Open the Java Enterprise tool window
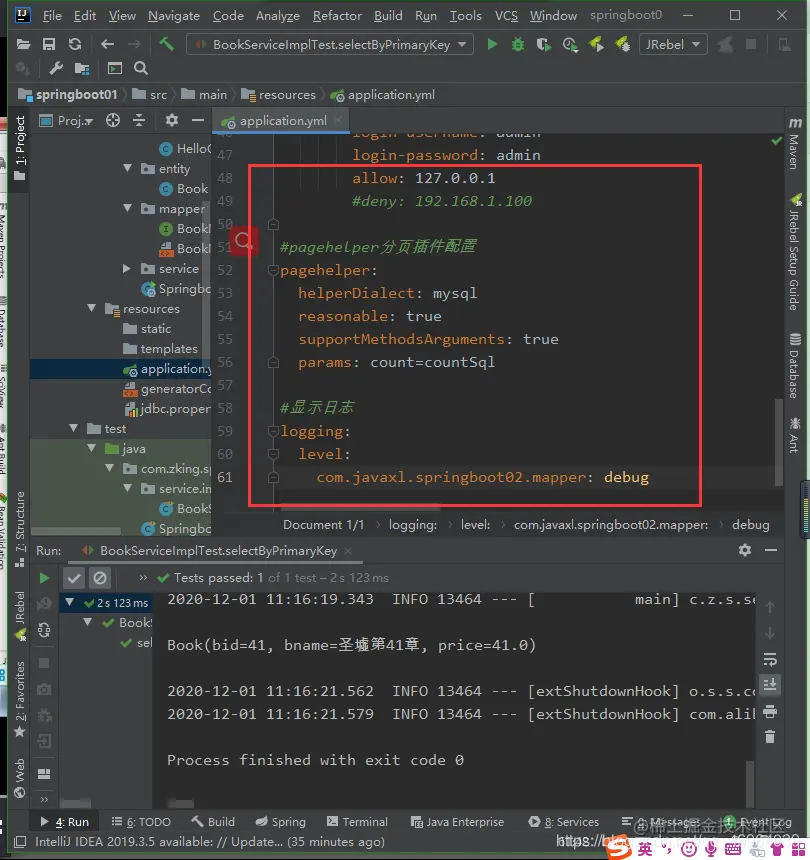The width and height of the screenshot is (810, 860). click(457, 822)
